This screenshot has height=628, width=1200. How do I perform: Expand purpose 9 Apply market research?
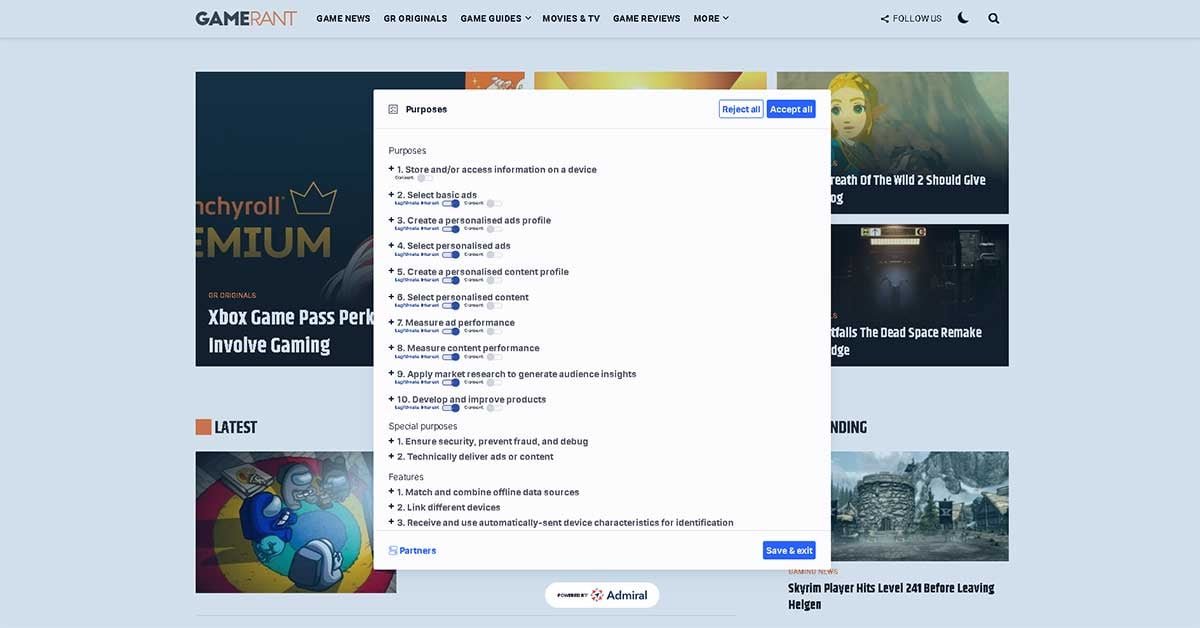tap(392, 374)
